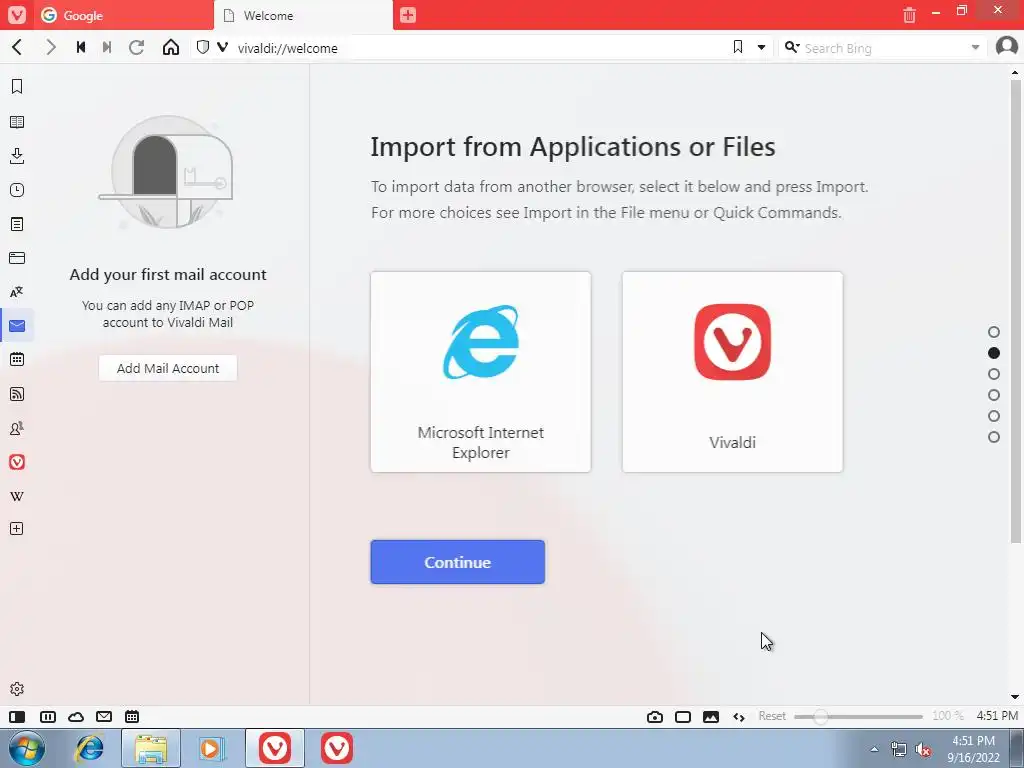
Task: Select Microsoft Internet Explorer import card
Action: 481,372
